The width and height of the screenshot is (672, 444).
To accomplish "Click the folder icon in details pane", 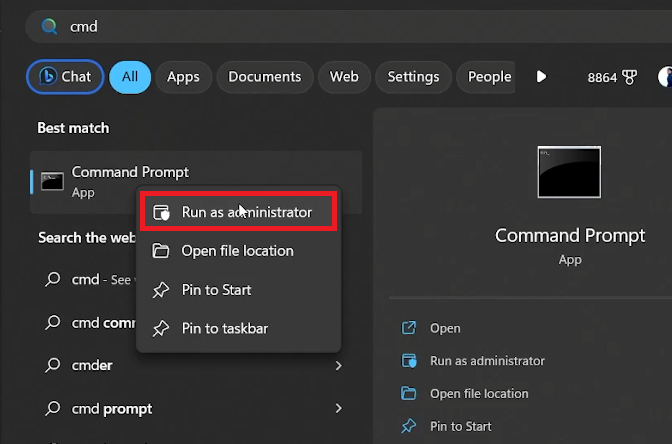I will click(x=408, y=393).
